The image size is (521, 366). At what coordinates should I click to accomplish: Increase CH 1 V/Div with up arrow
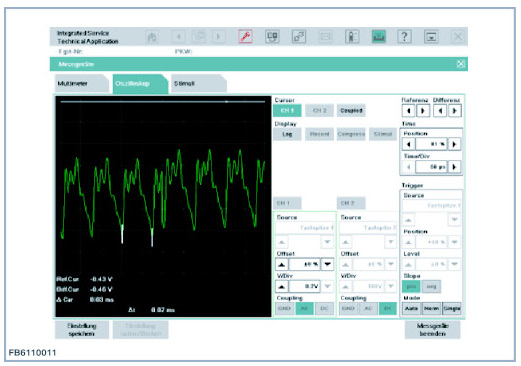tap(282, 286)
